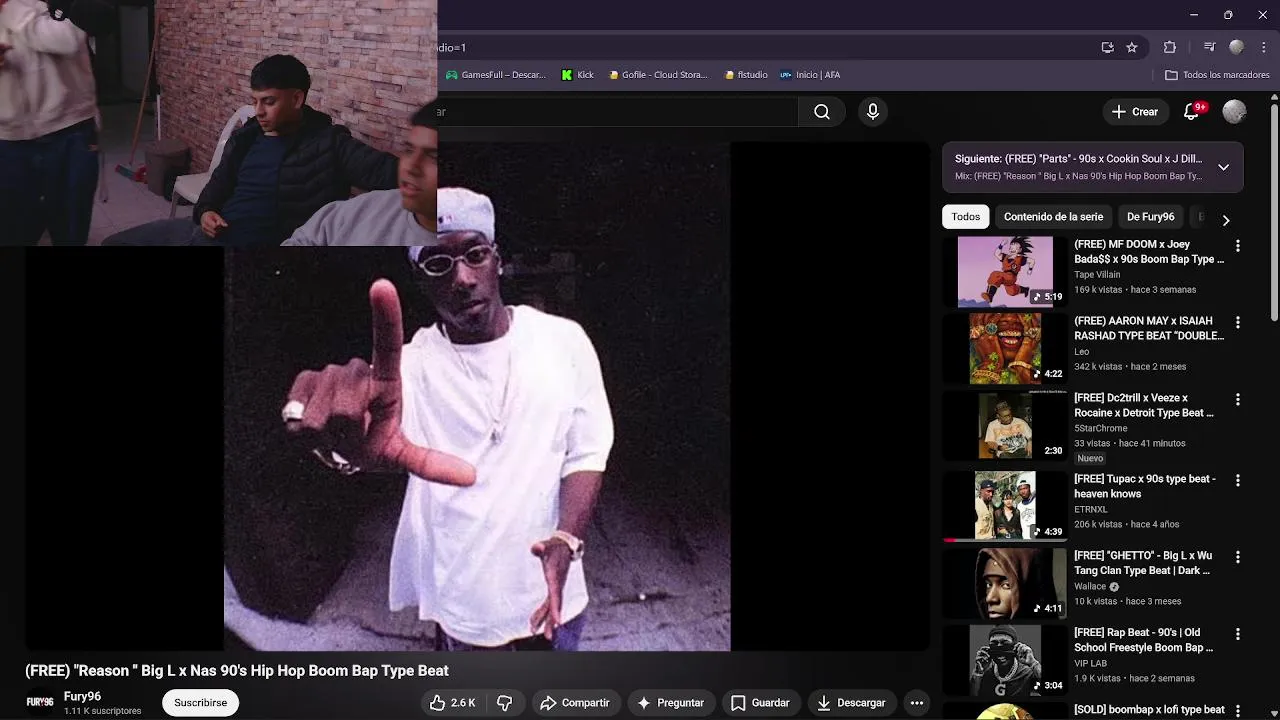Play Rap Beat 90's Old School thumbnail
Image resolution: width=1280 pixels, height=720 pixels.
coord(1005,659)
